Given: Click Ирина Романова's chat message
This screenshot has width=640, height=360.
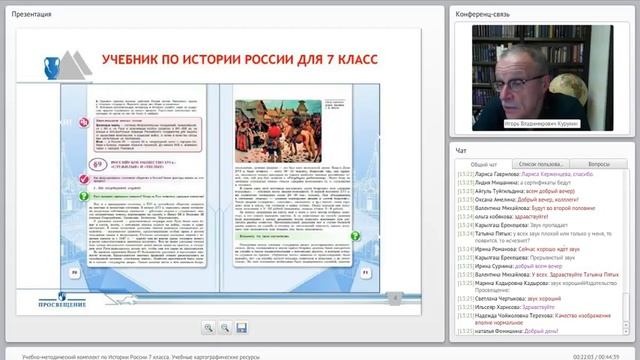Looking at the screenshot, I should pyautogui.click(x=518, y=249).
